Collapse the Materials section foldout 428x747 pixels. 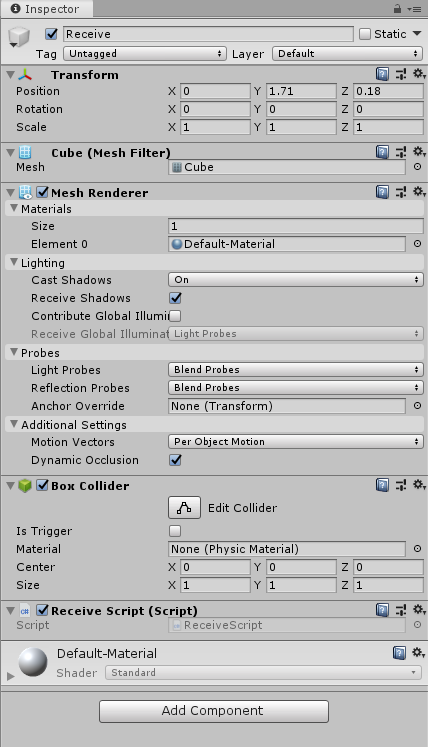pos(14,208)
